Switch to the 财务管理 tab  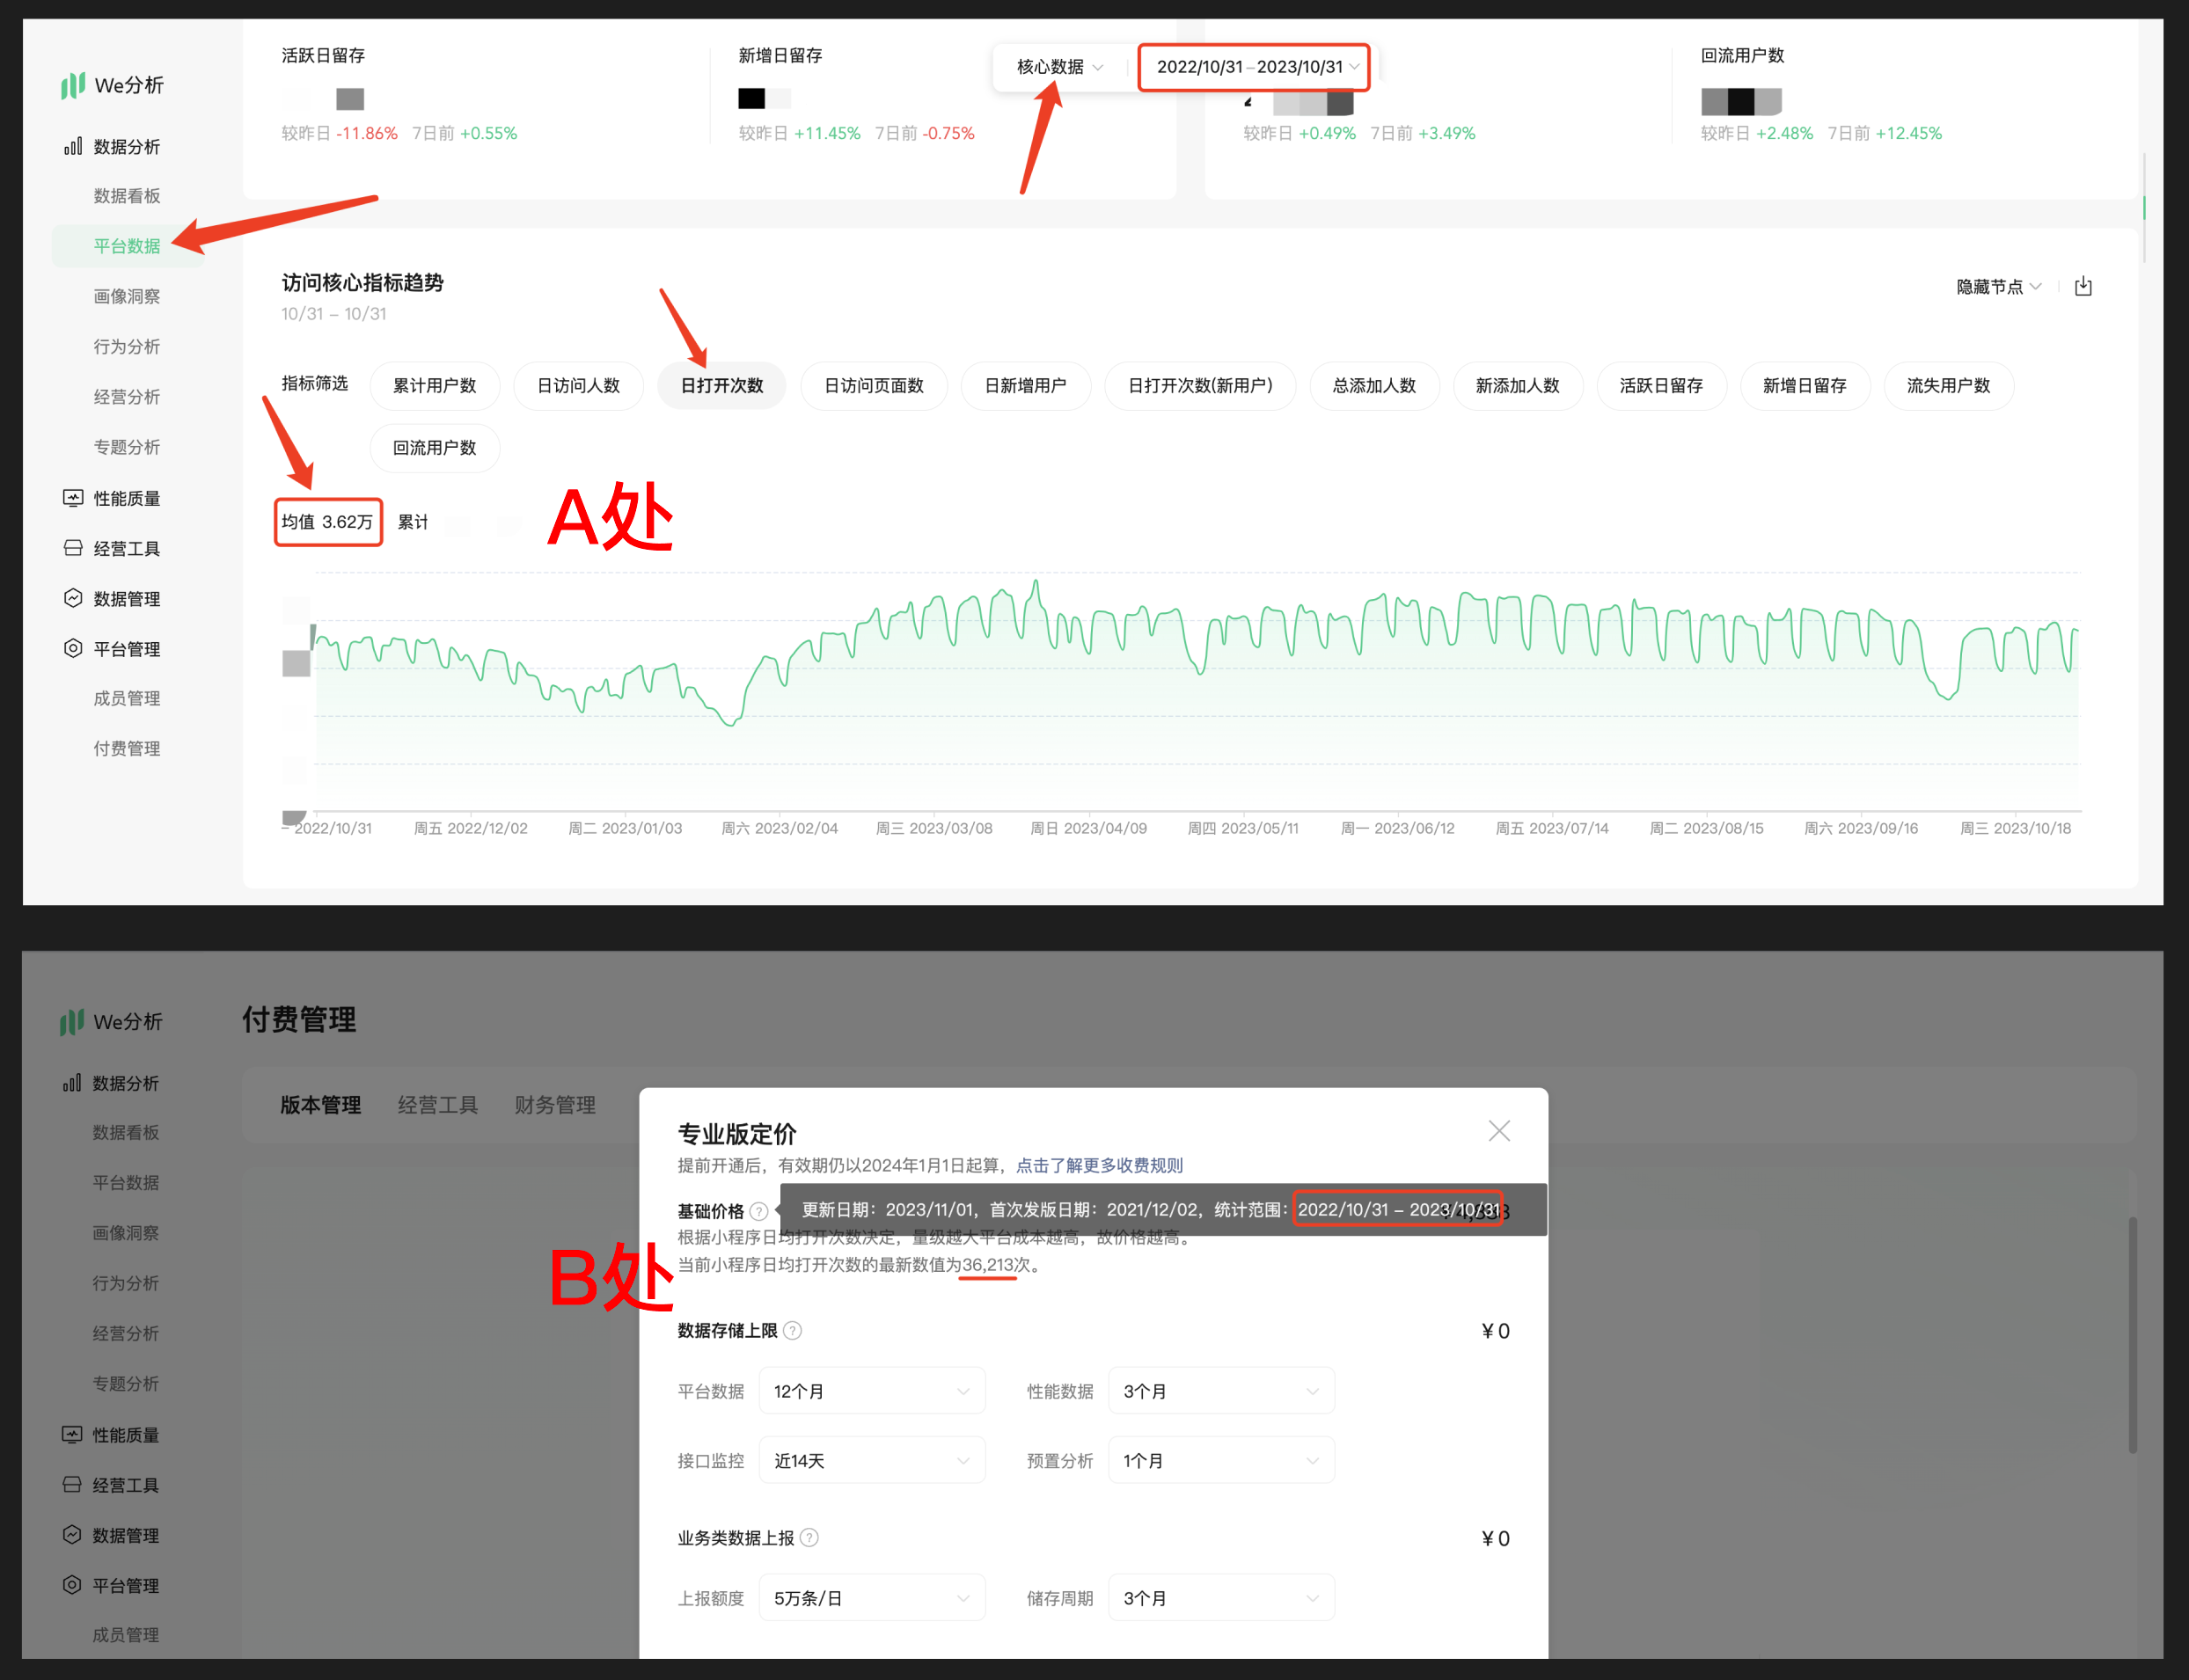(555, 1105)
